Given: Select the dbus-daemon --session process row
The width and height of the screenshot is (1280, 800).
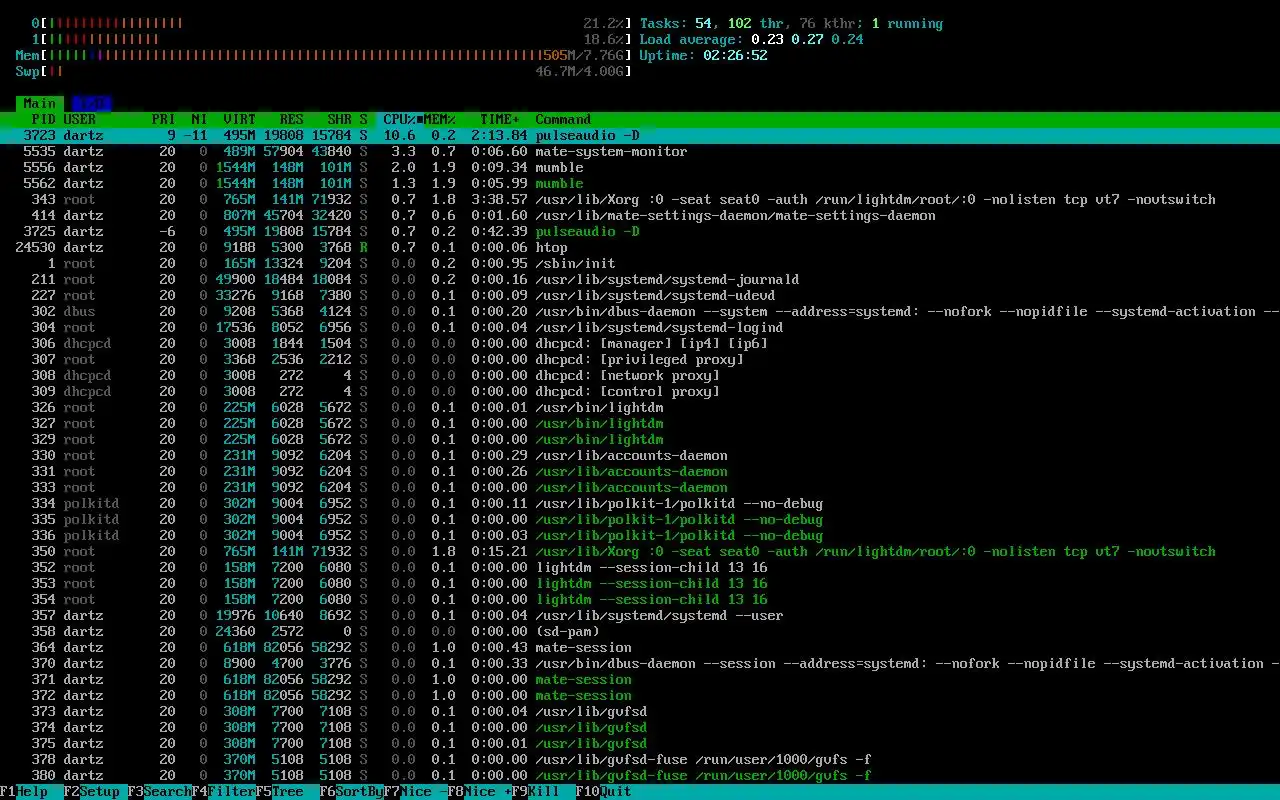Looking at the screenshot, I should (x=640, y=663).
